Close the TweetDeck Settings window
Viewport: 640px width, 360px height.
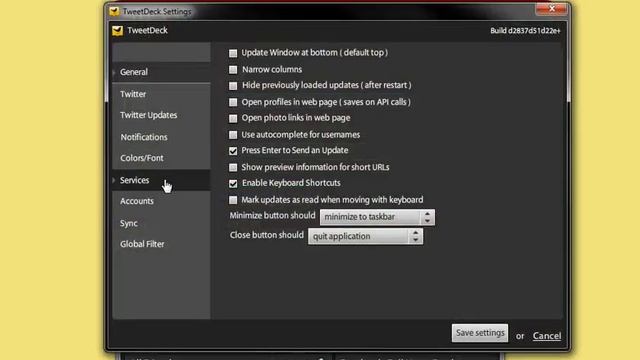(x=552, y=9)
